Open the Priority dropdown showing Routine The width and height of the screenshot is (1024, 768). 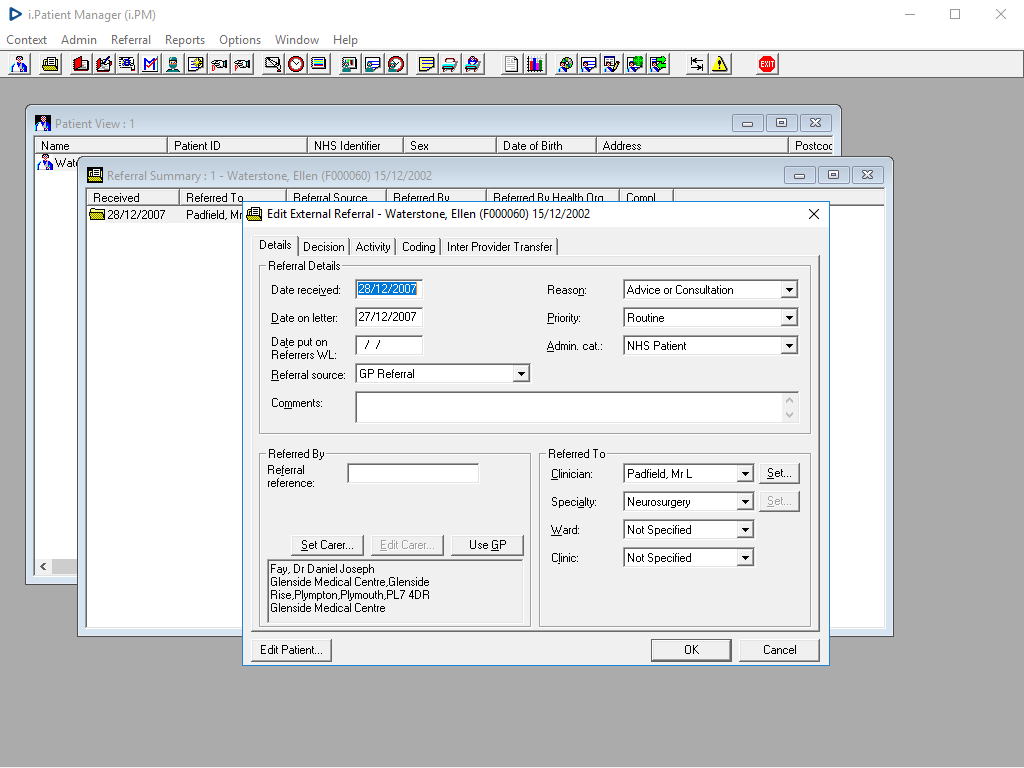click(789, 317)
